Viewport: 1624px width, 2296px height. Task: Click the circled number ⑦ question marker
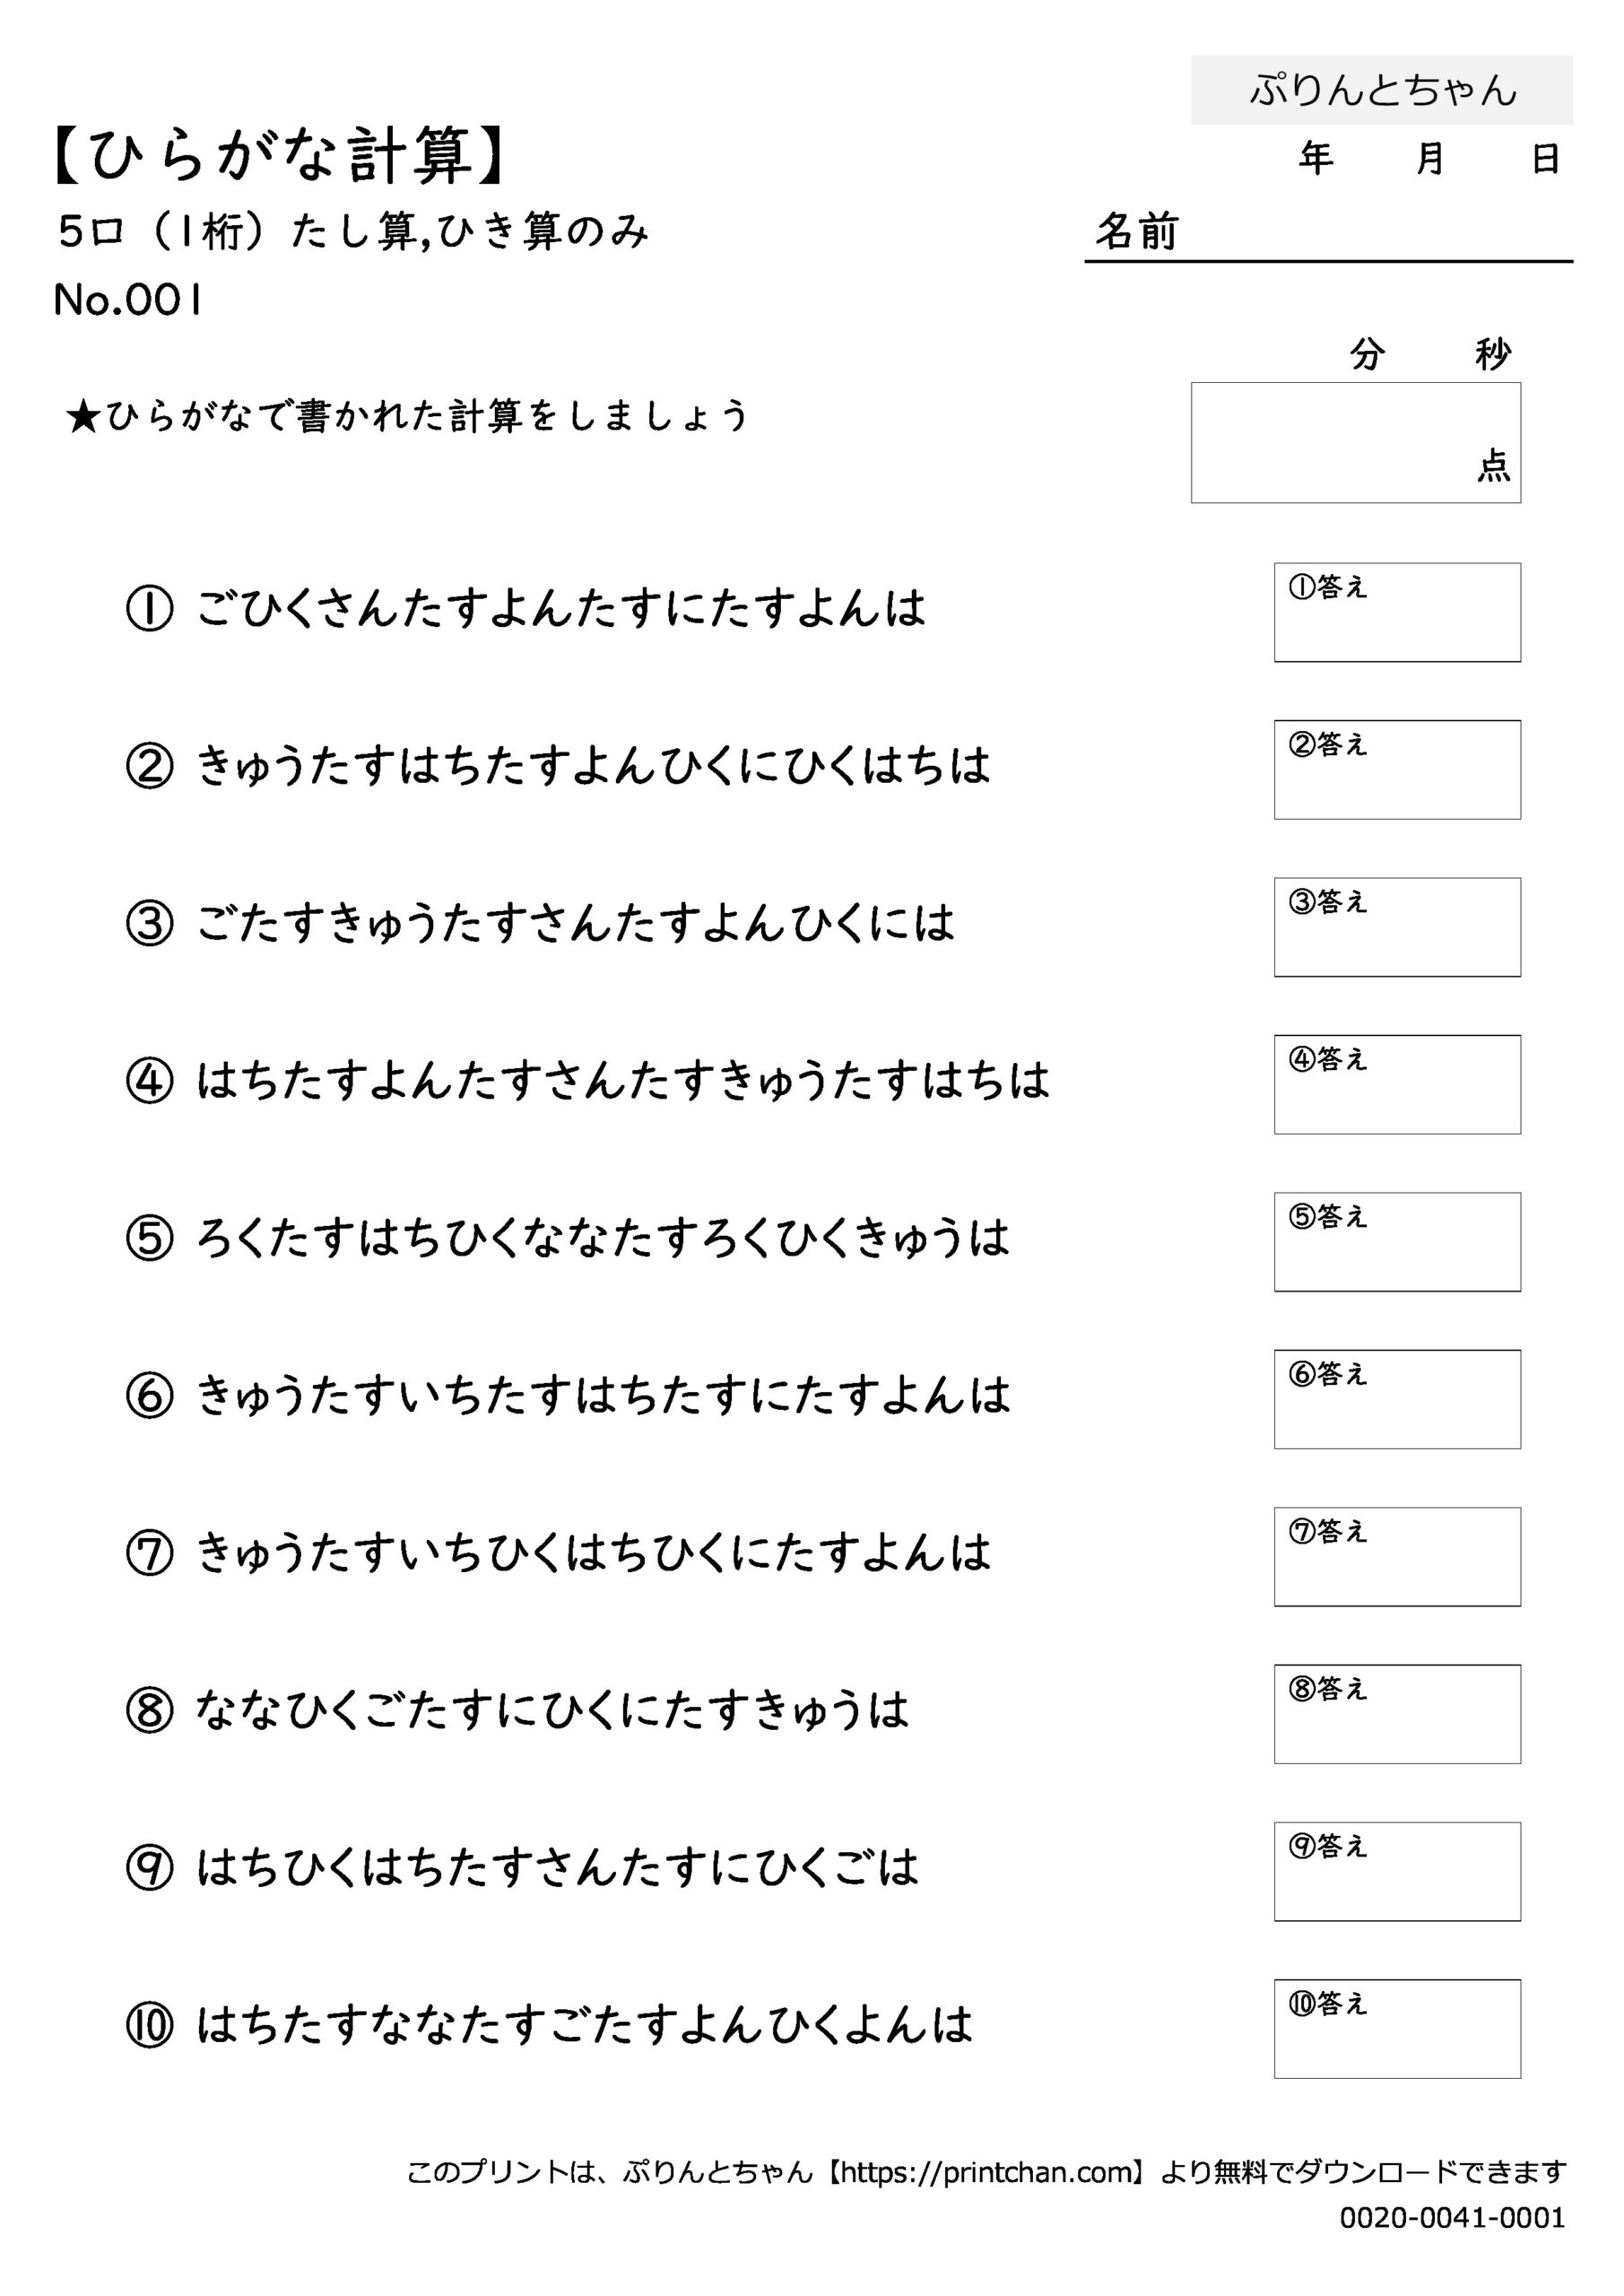coord(150,1554)
